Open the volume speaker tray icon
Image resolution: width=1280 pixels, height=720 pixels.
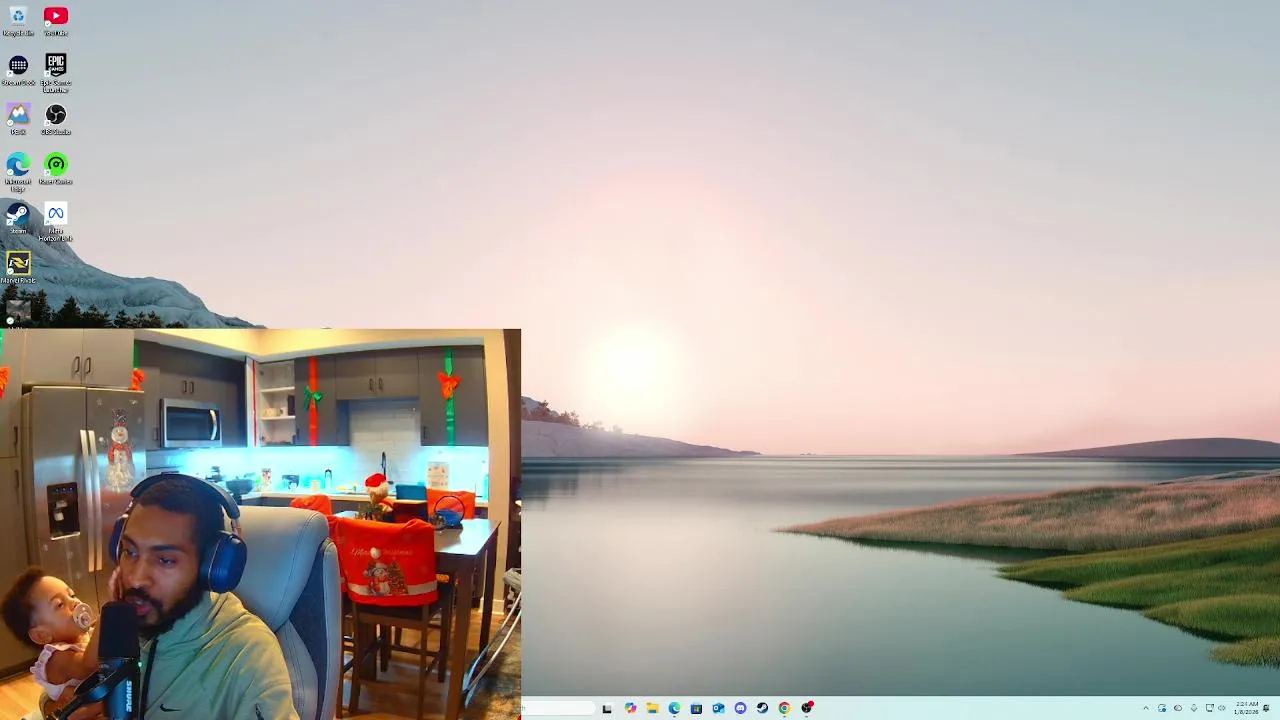point(1221,708)
